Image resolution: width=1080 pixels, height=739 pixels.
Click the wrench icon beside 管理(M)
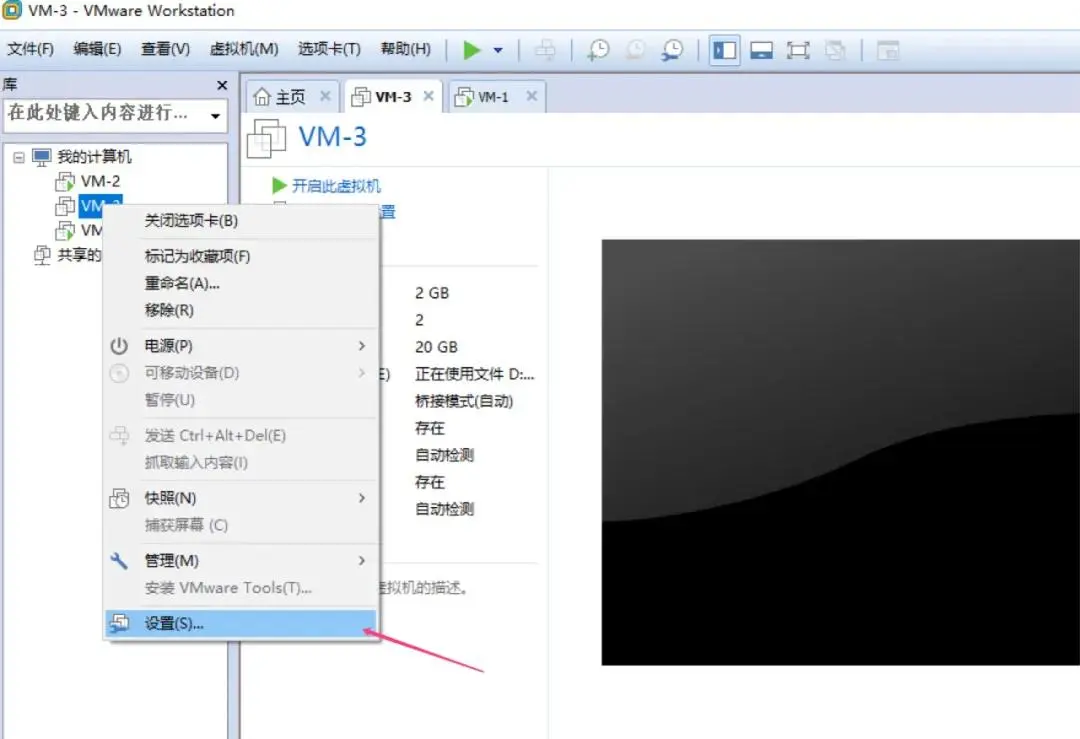(x=119, y=561)
